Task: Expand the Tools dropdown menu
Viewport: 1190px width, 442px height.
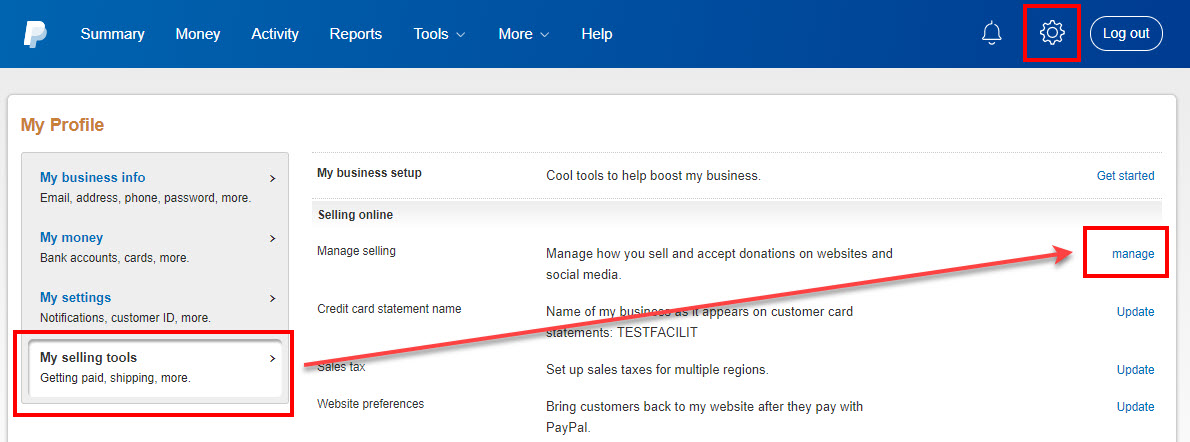Action: coord(439,34)
